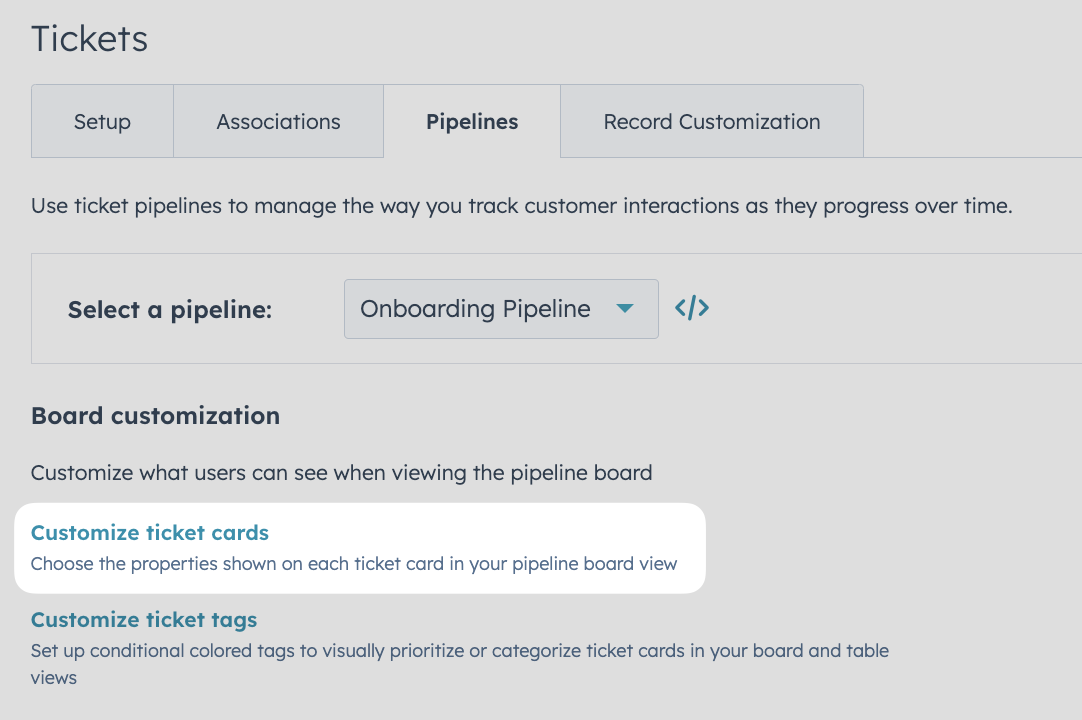The height and width of the screenshot is (720, 1082).
Task: Go to the Record Customization tab
Action: point(711,121)
